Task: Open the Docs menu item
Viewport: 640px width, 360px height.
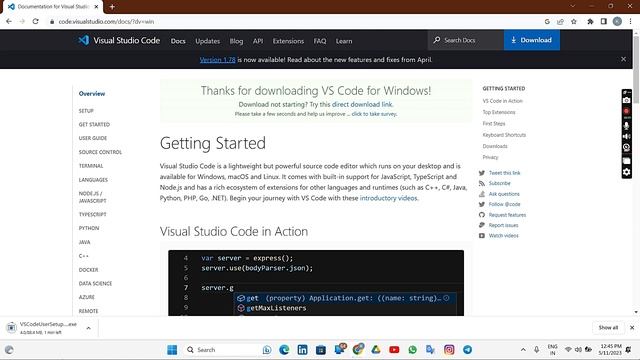Action: [178, 41]
